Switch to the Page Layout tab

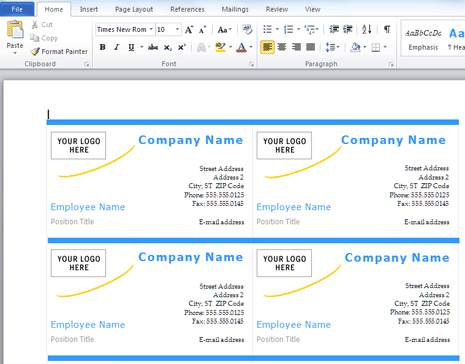[x=134, y=9]
